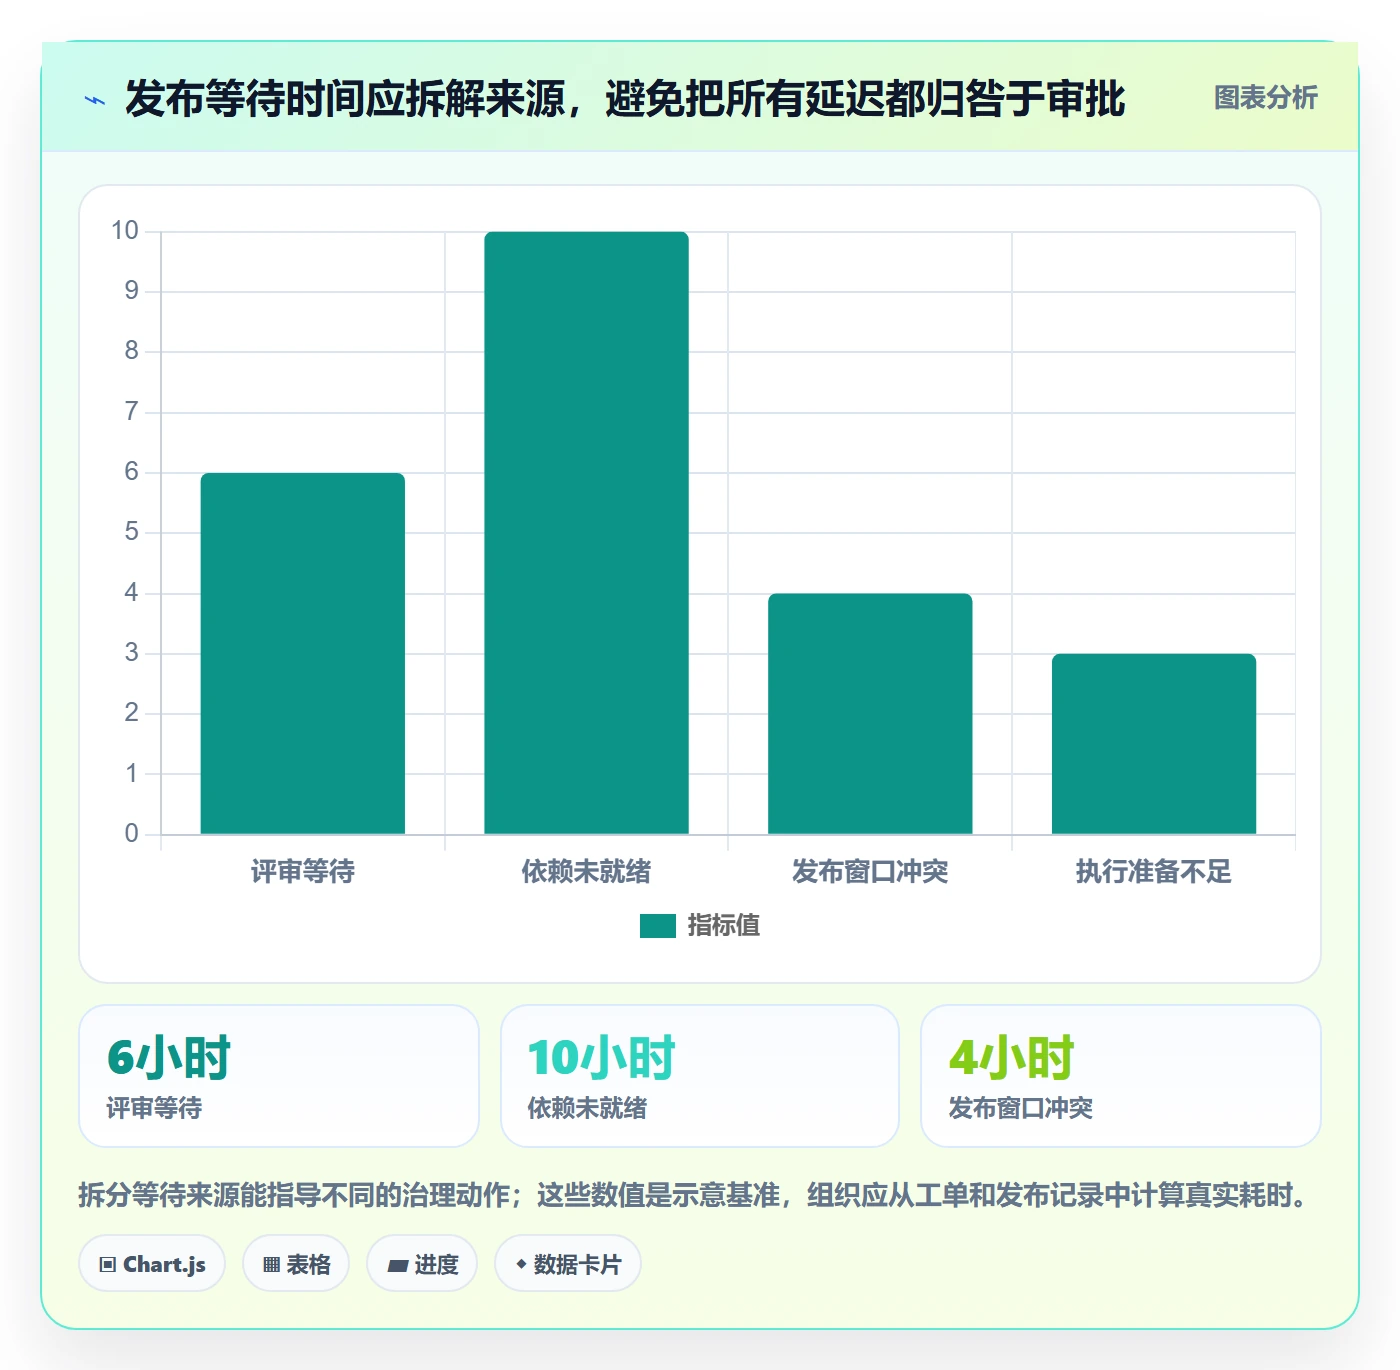The image size is (1400, 1370).
Task: Click the Chart.js tag chip
Action: (x=152, y=1264)
